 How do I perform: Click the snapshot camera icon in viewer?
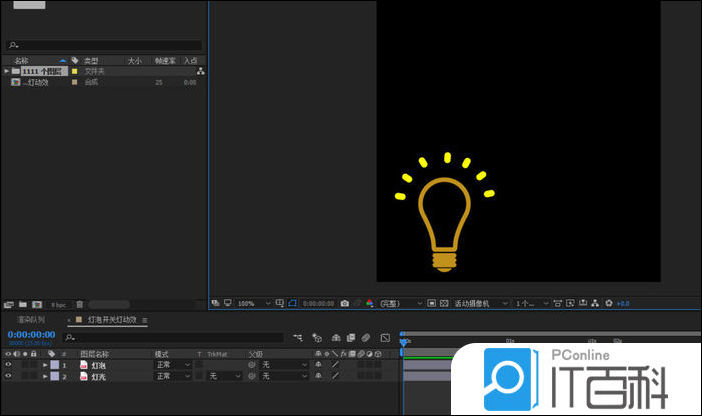345,303
